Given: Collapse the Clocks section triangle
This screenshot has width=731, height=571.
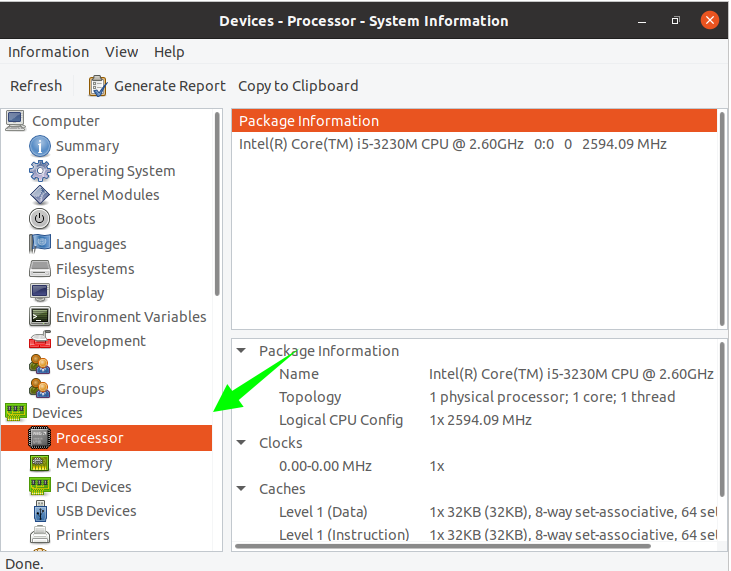Looking at the screenshot, I should 241,443.
